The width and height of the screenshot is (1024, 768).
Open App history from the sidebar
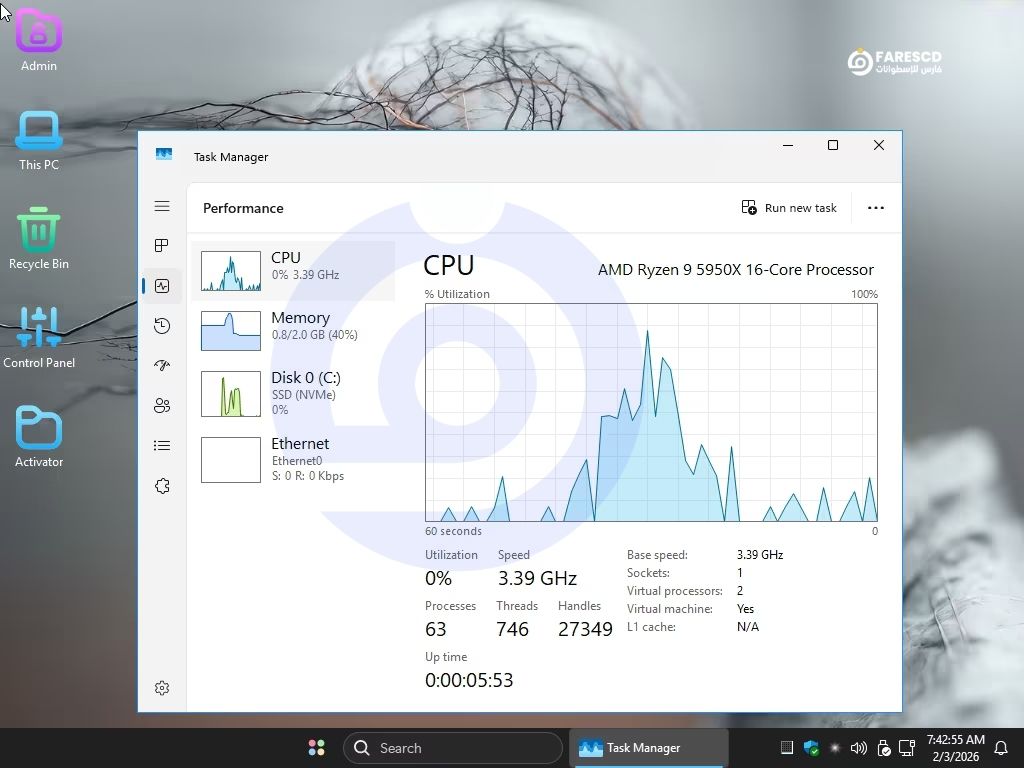[162, 326]
